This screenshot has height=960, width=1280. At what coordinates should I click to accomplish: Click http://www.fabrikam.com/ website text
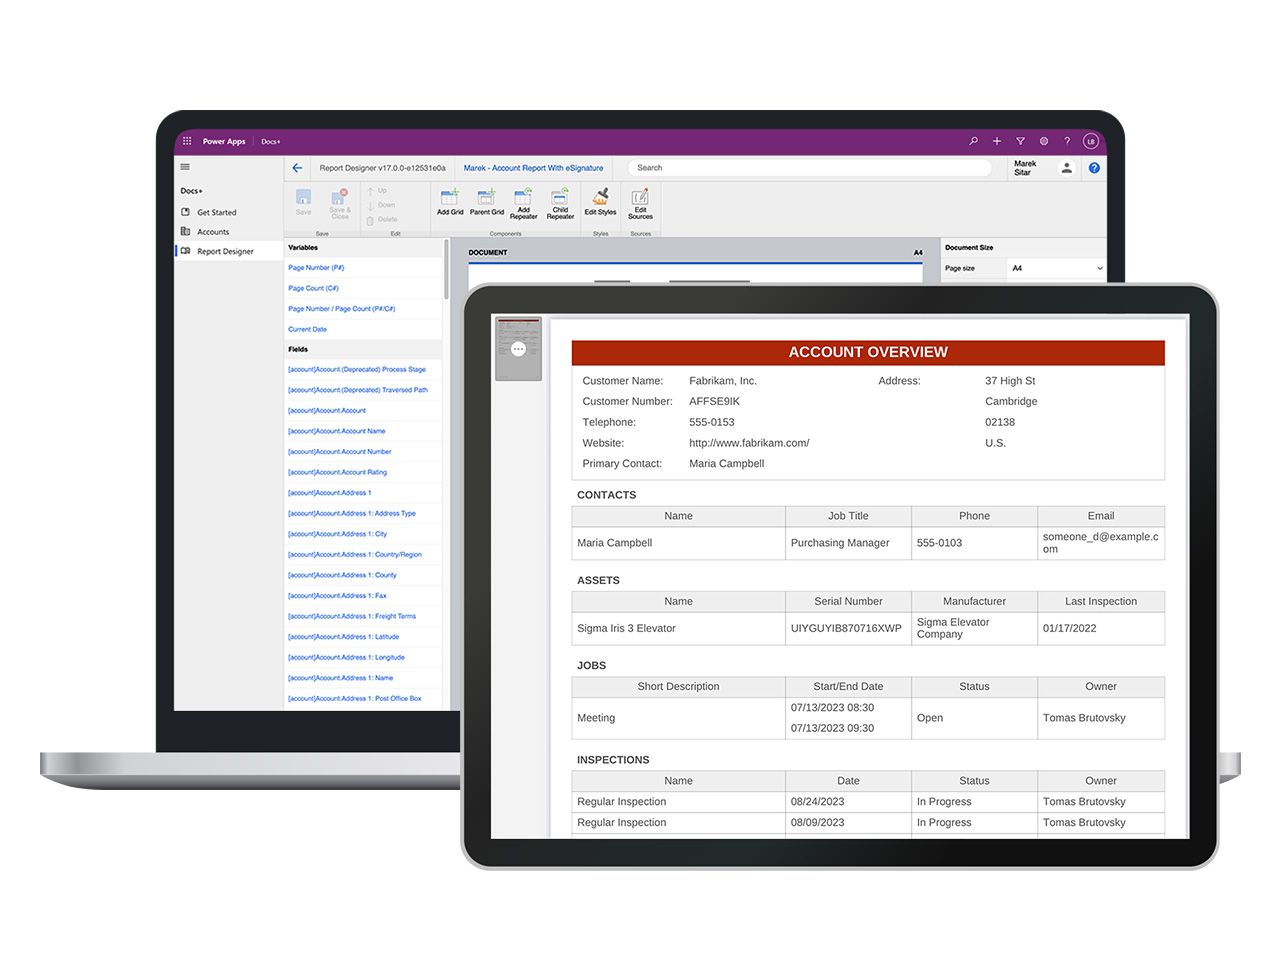click(x=749, y=443)
